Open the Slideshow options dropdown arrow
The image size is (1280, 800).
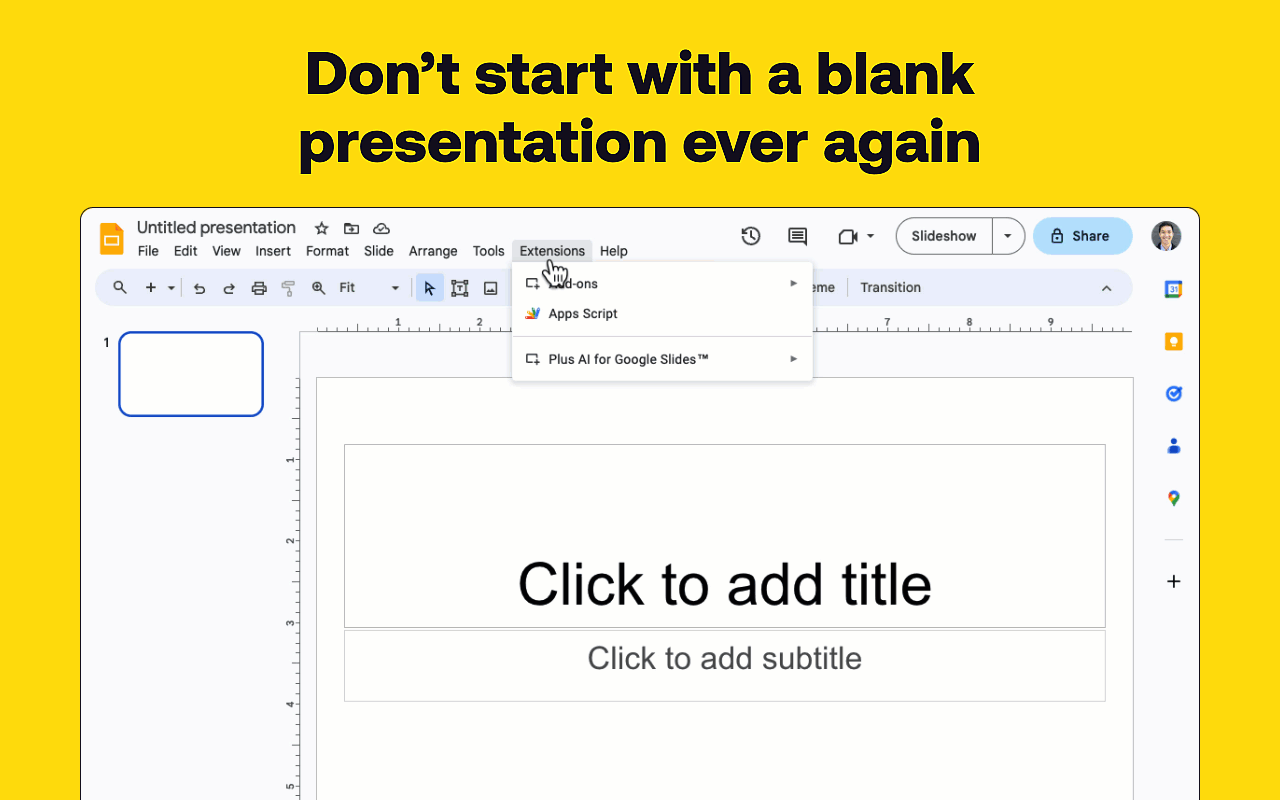1008,236
